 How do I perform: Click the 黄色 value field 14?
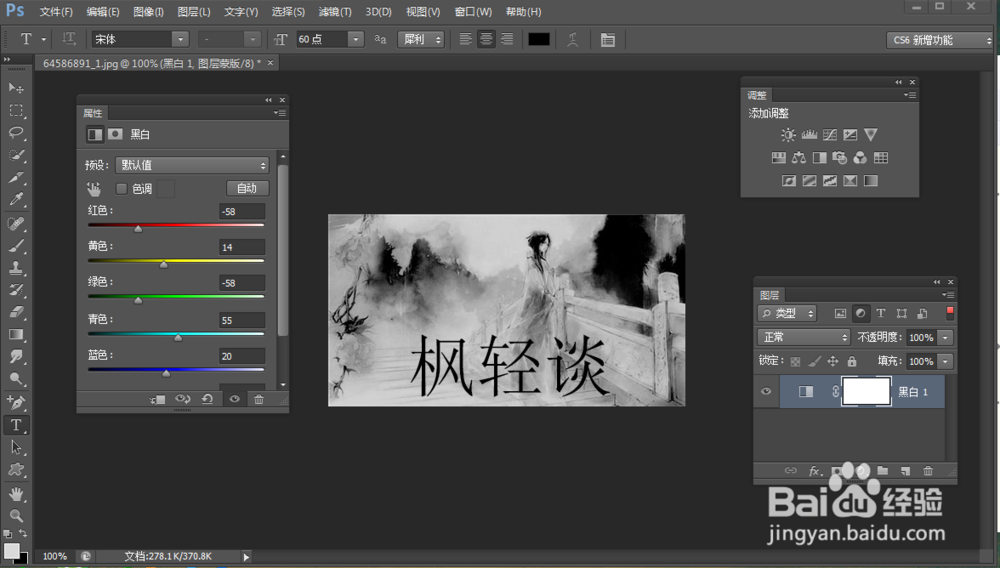coord(241,247)
